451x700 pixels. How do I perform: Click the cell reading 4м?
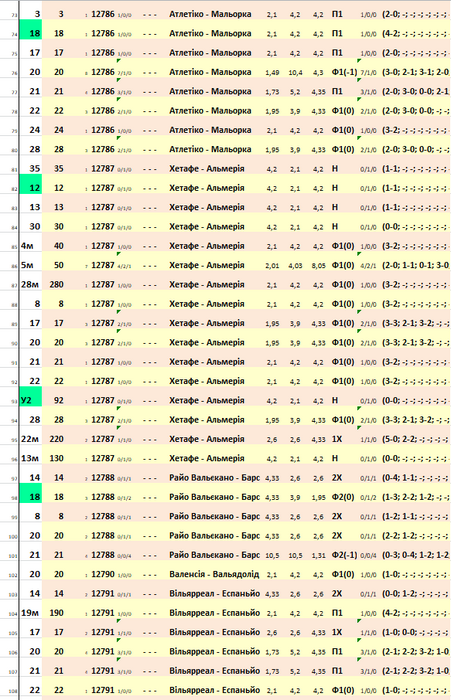coord(30,246)
